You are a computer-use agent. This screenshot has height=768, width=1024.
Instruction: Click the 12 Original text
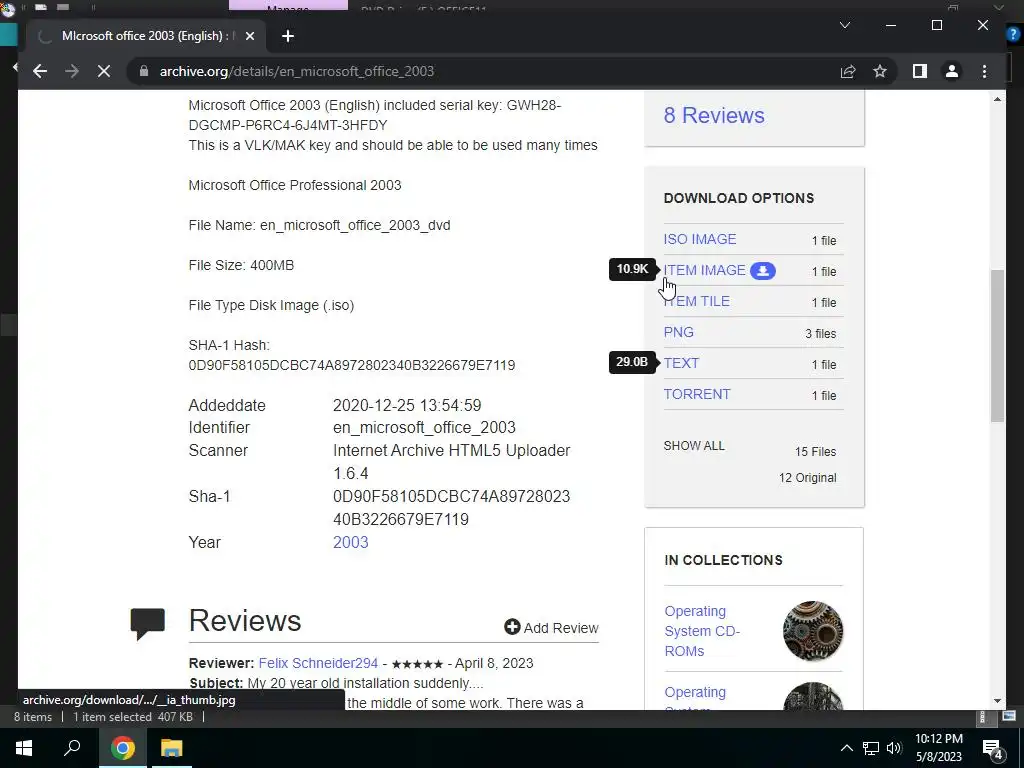[x=807, y=478]
